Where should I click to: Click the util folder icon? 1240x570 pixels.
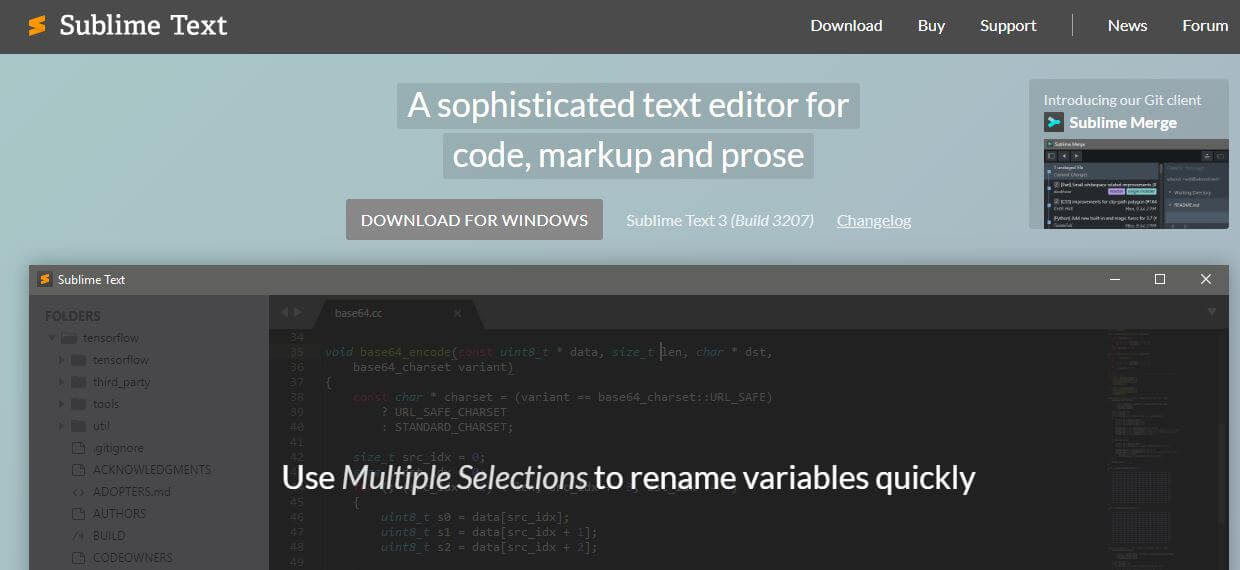click(78, 426)
